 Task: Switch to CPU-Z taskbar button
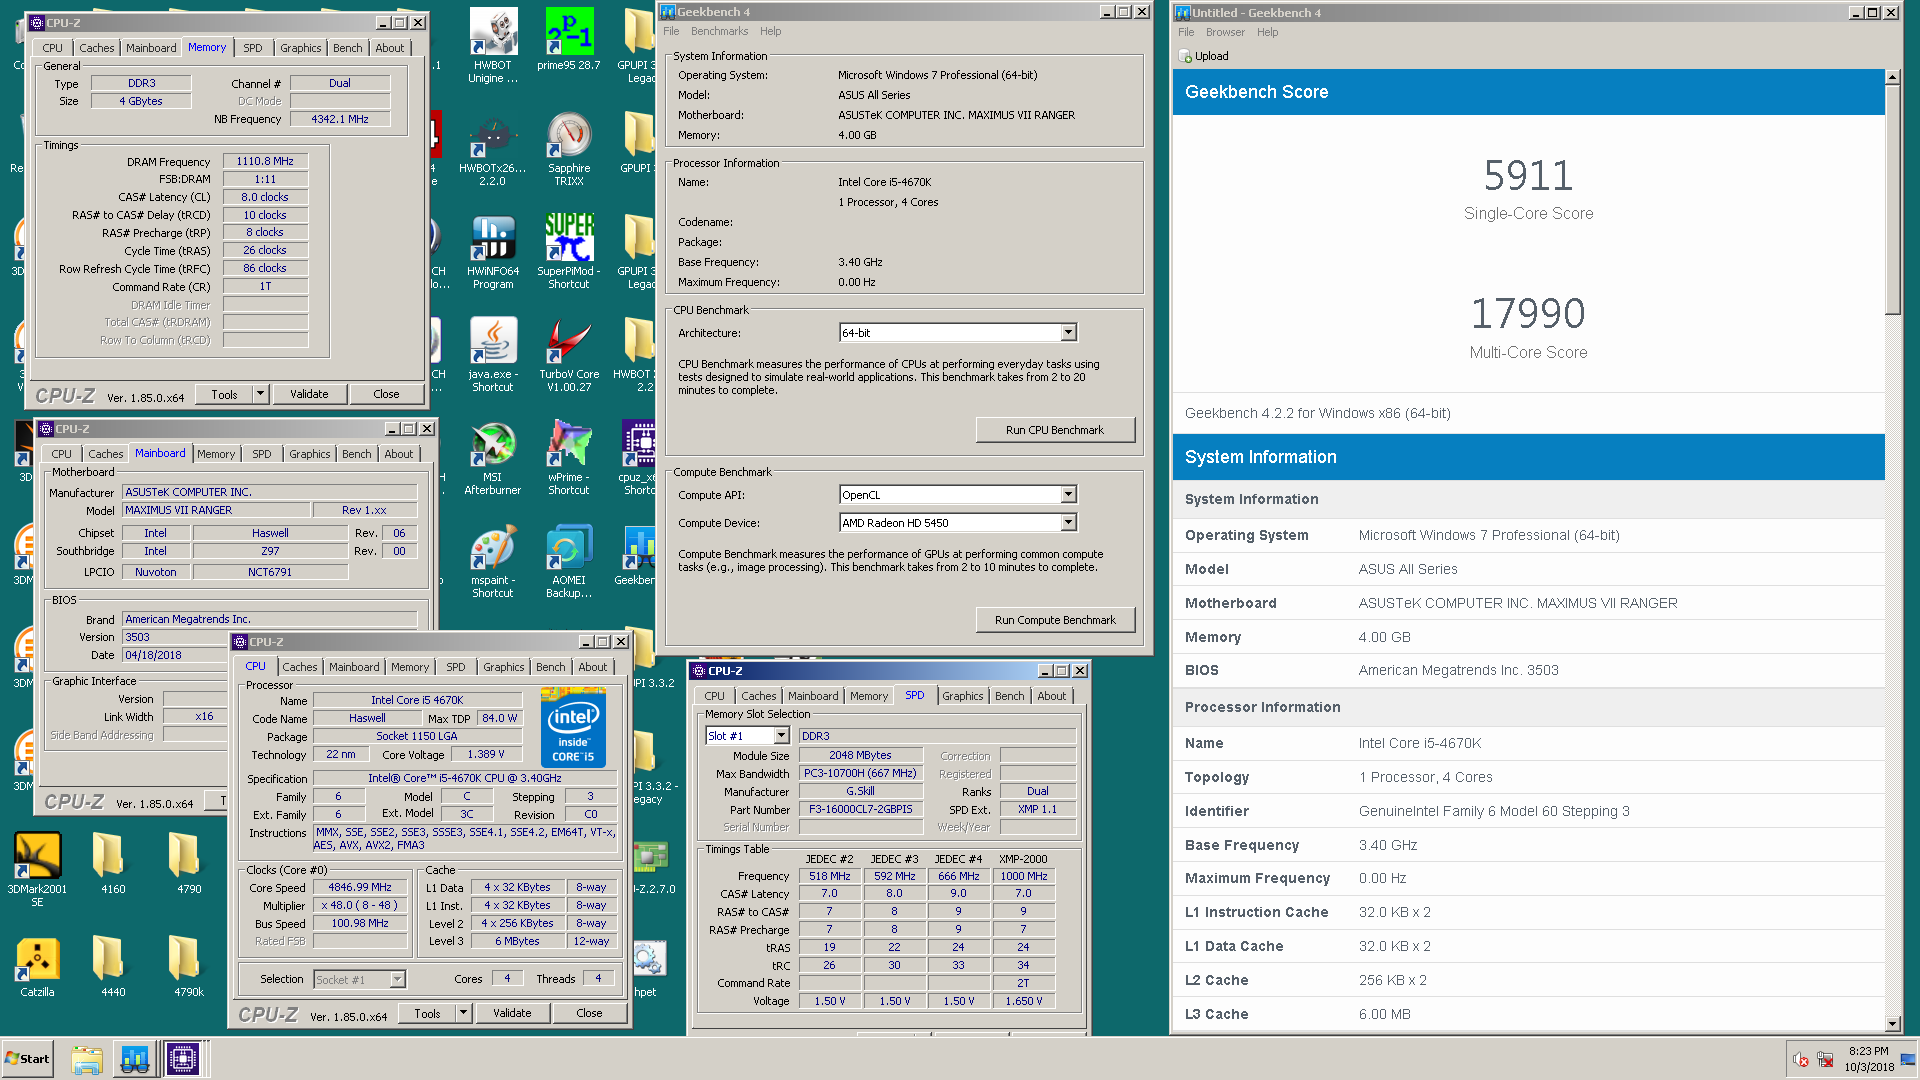[183, 1059]
